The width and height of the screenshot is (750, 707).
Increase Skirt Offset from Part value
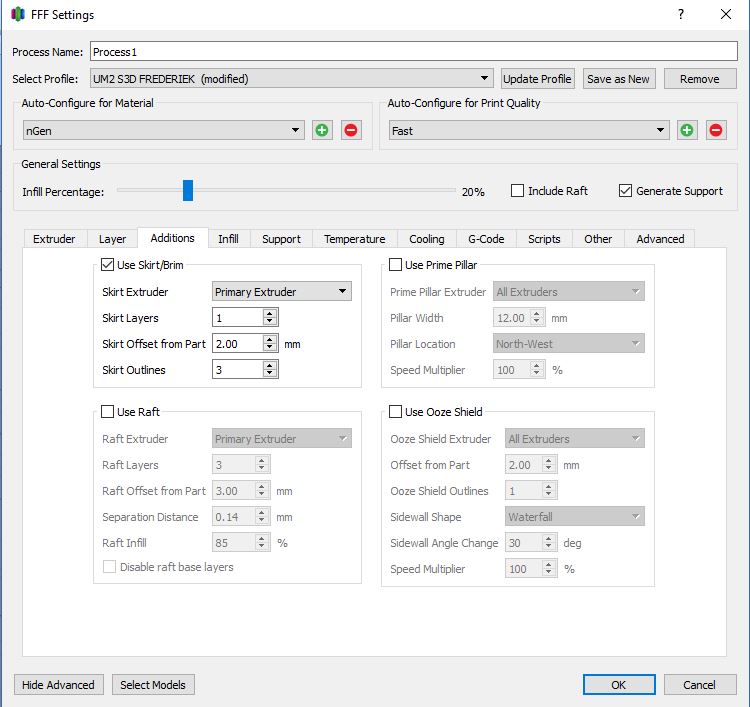(269, 339)
